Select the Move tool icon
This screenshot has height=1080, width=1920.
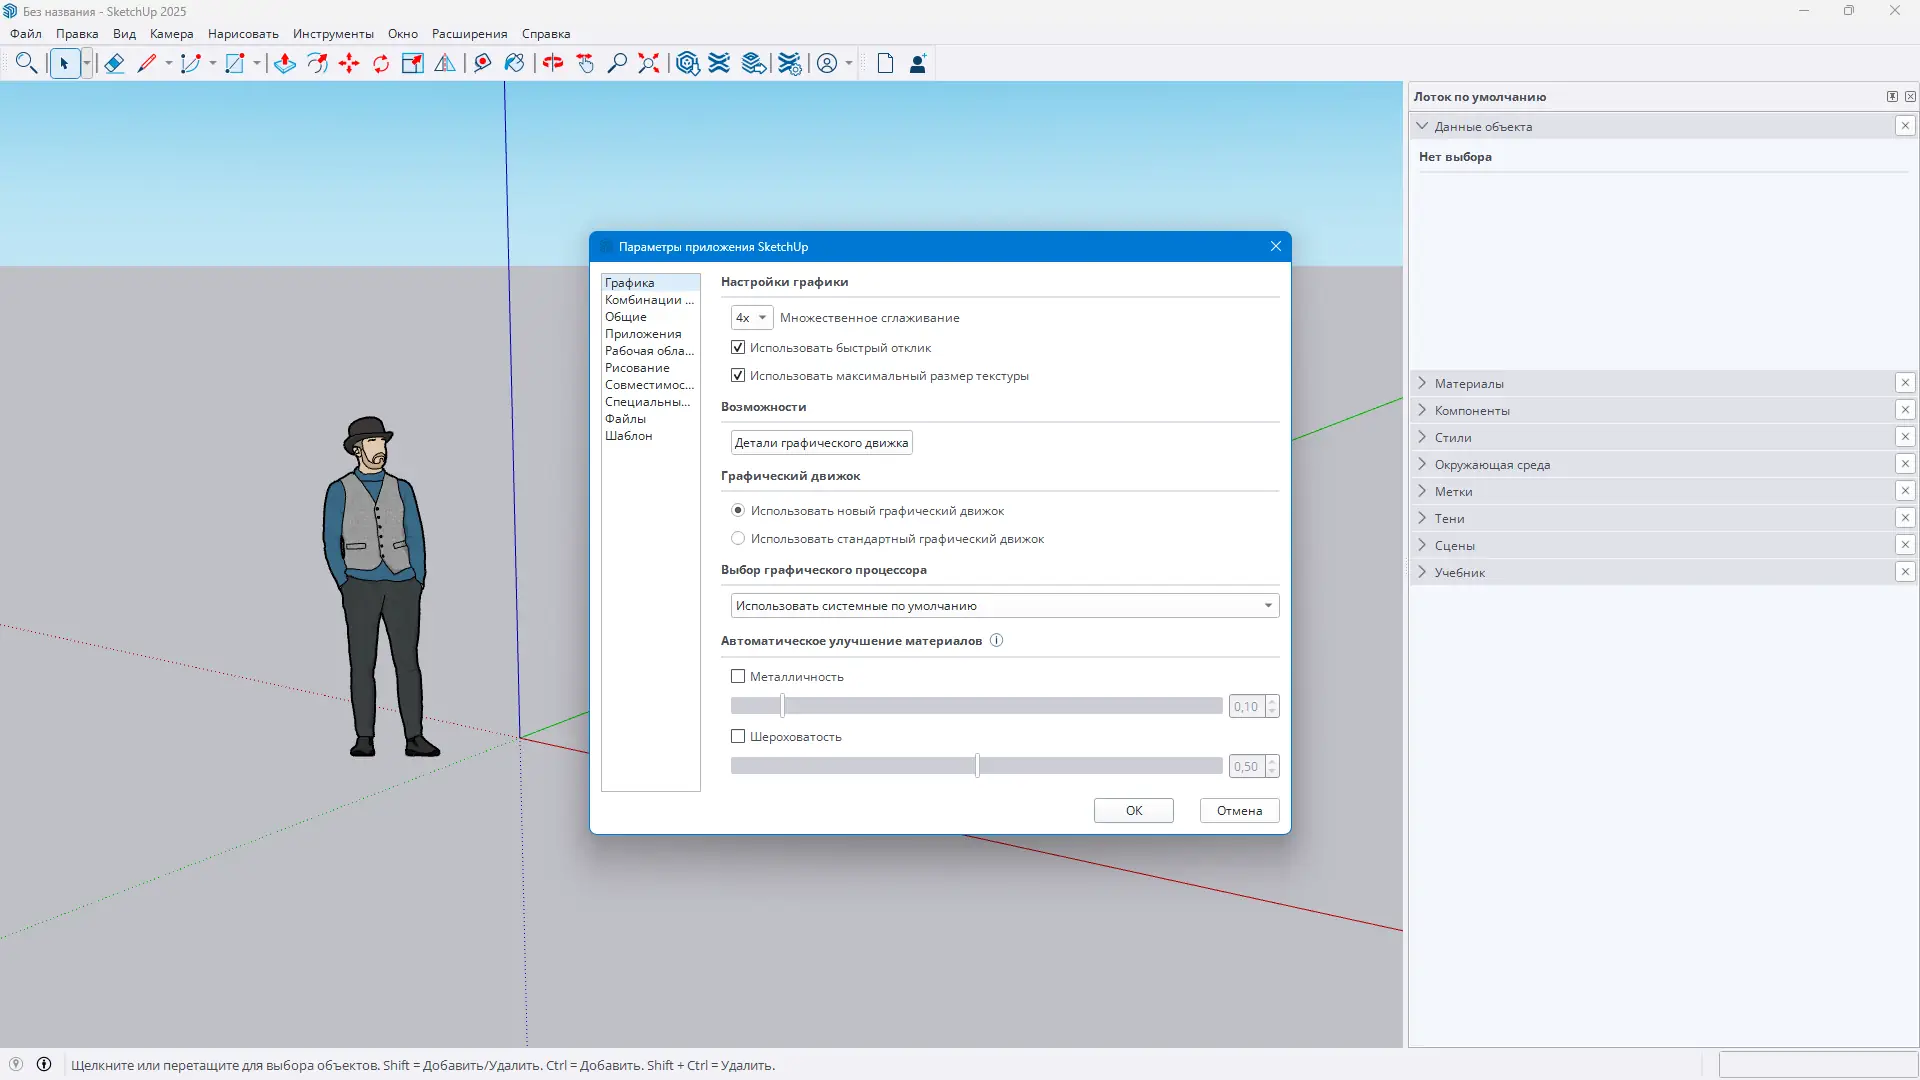pos(349,64)
